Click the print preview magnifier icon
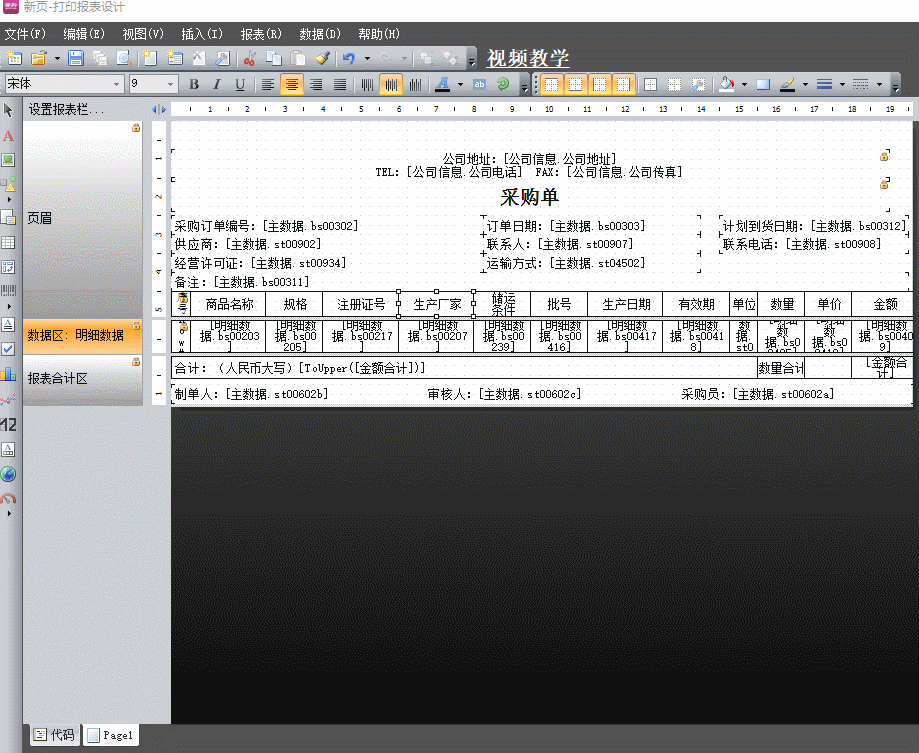This screenshot has width=919, height=753. [125, 59]
